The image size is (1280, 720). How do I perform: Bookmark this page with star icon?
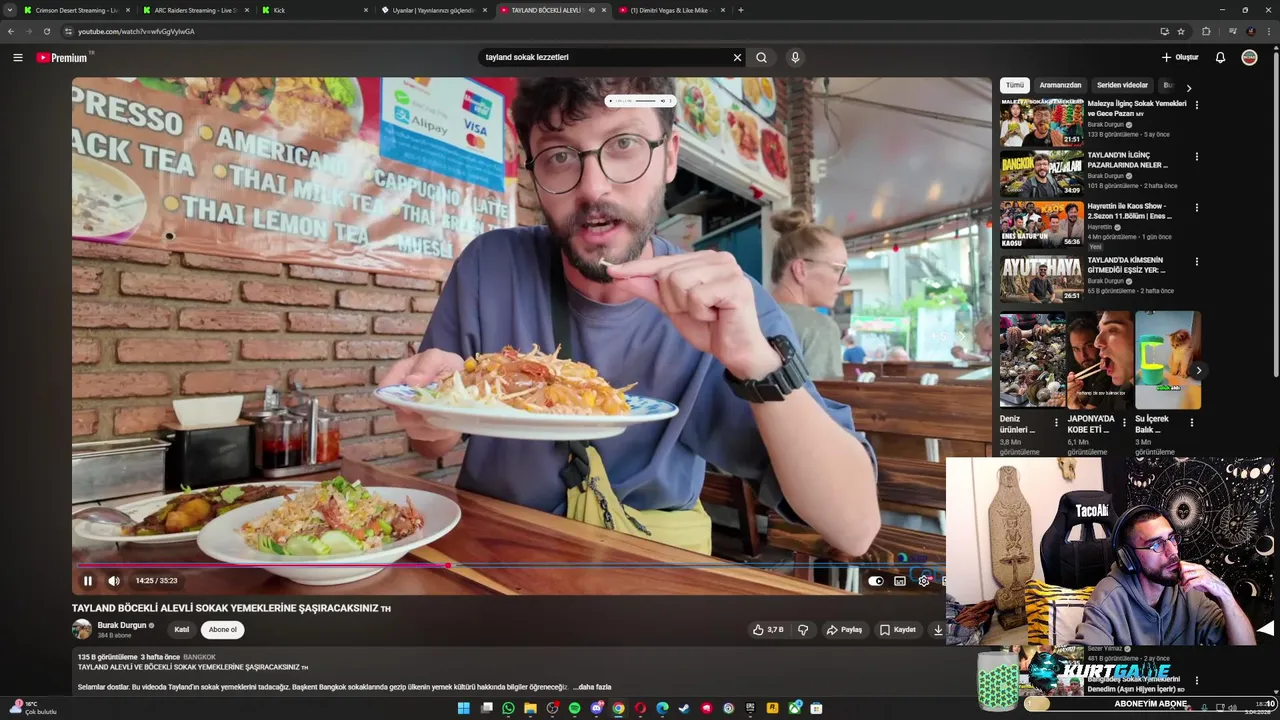click(x=1181, y=31)
